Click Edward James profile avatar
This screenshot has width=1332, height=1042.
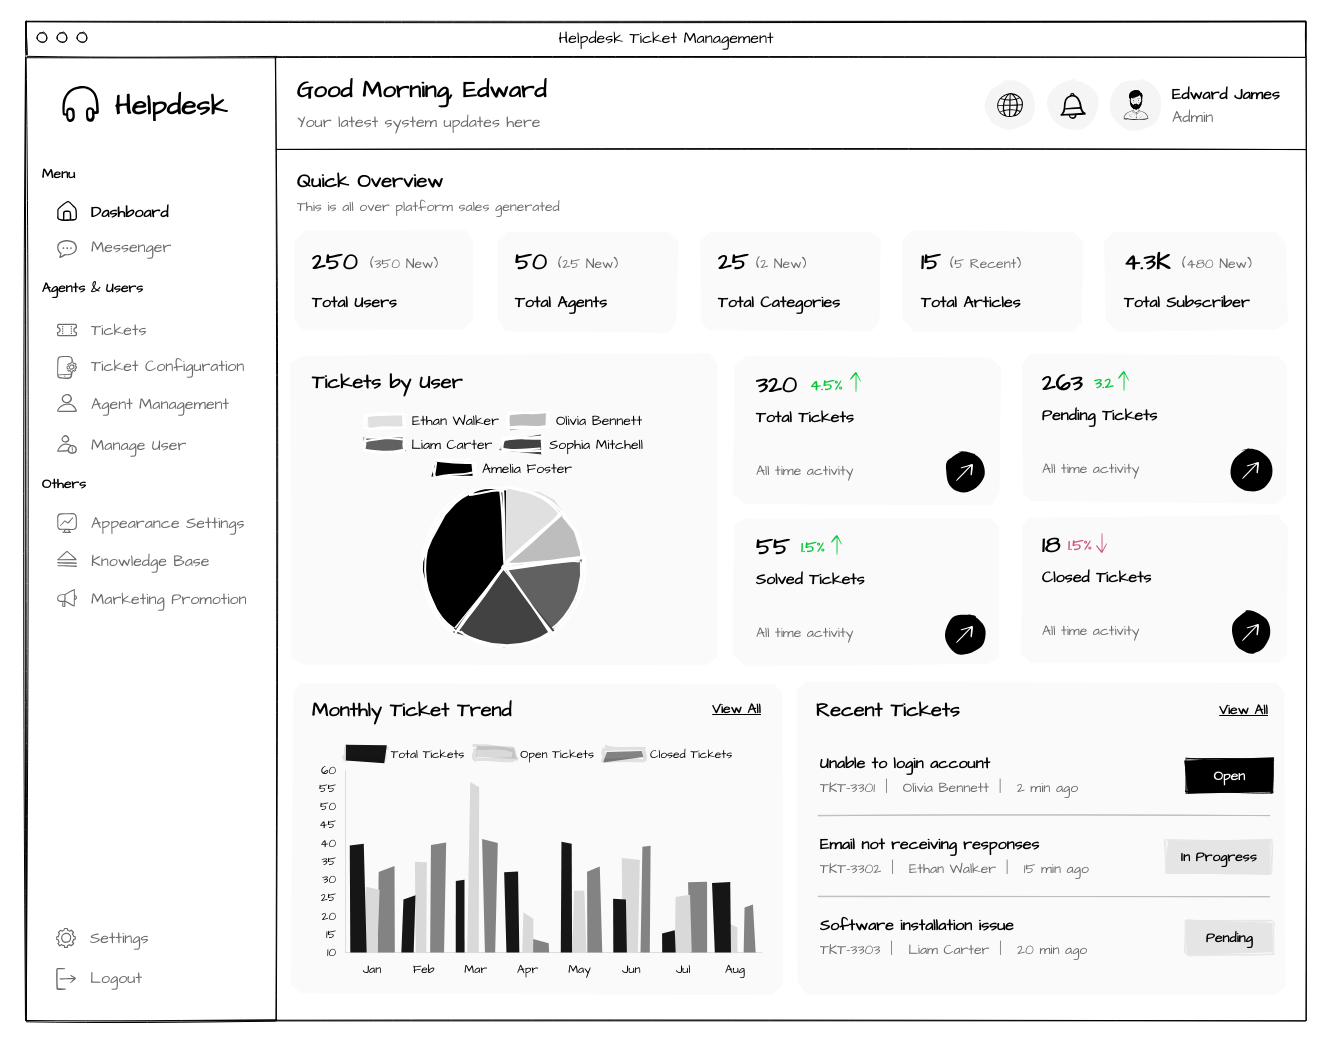tap(1135, 105)
